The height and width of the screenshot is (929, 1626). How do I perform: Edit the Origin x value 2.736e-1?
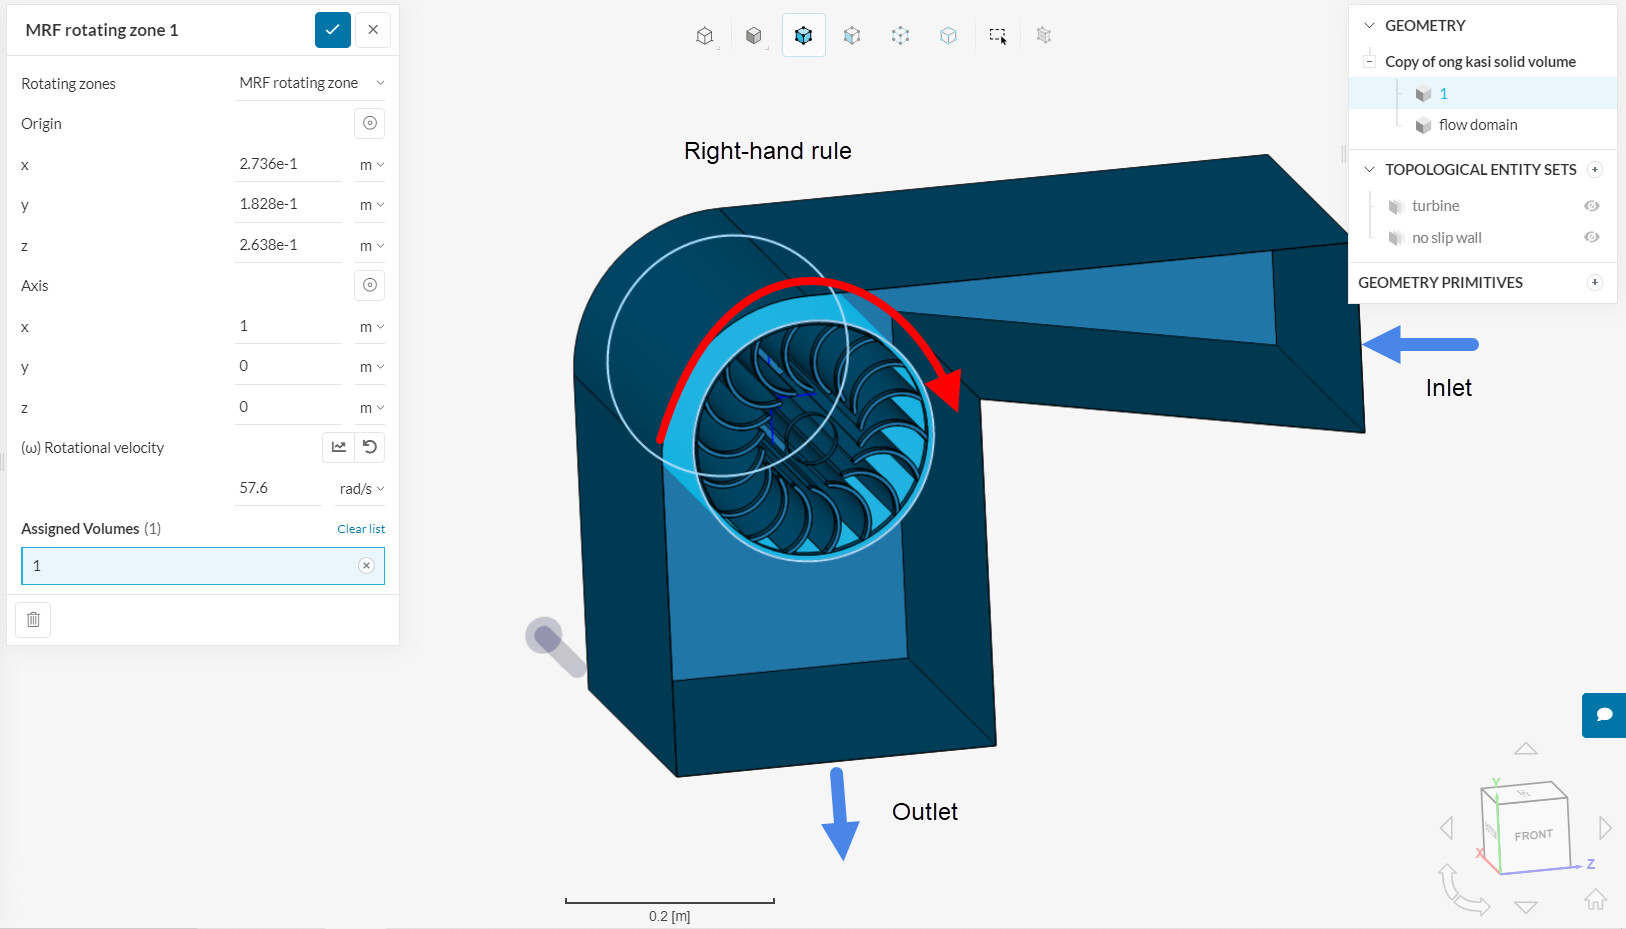(x=289, y=164)
